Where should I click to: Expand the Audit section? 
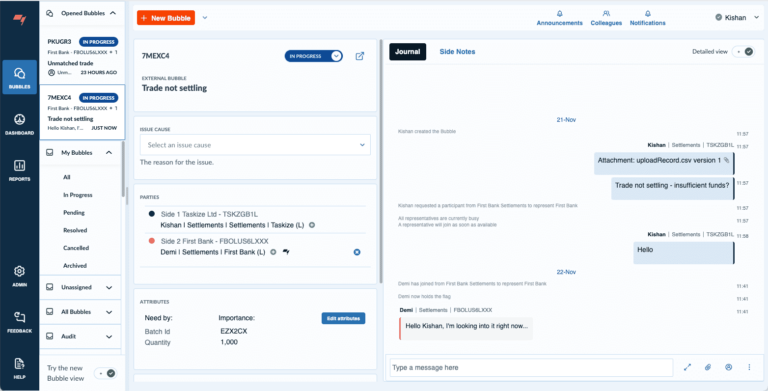point(80,337)
